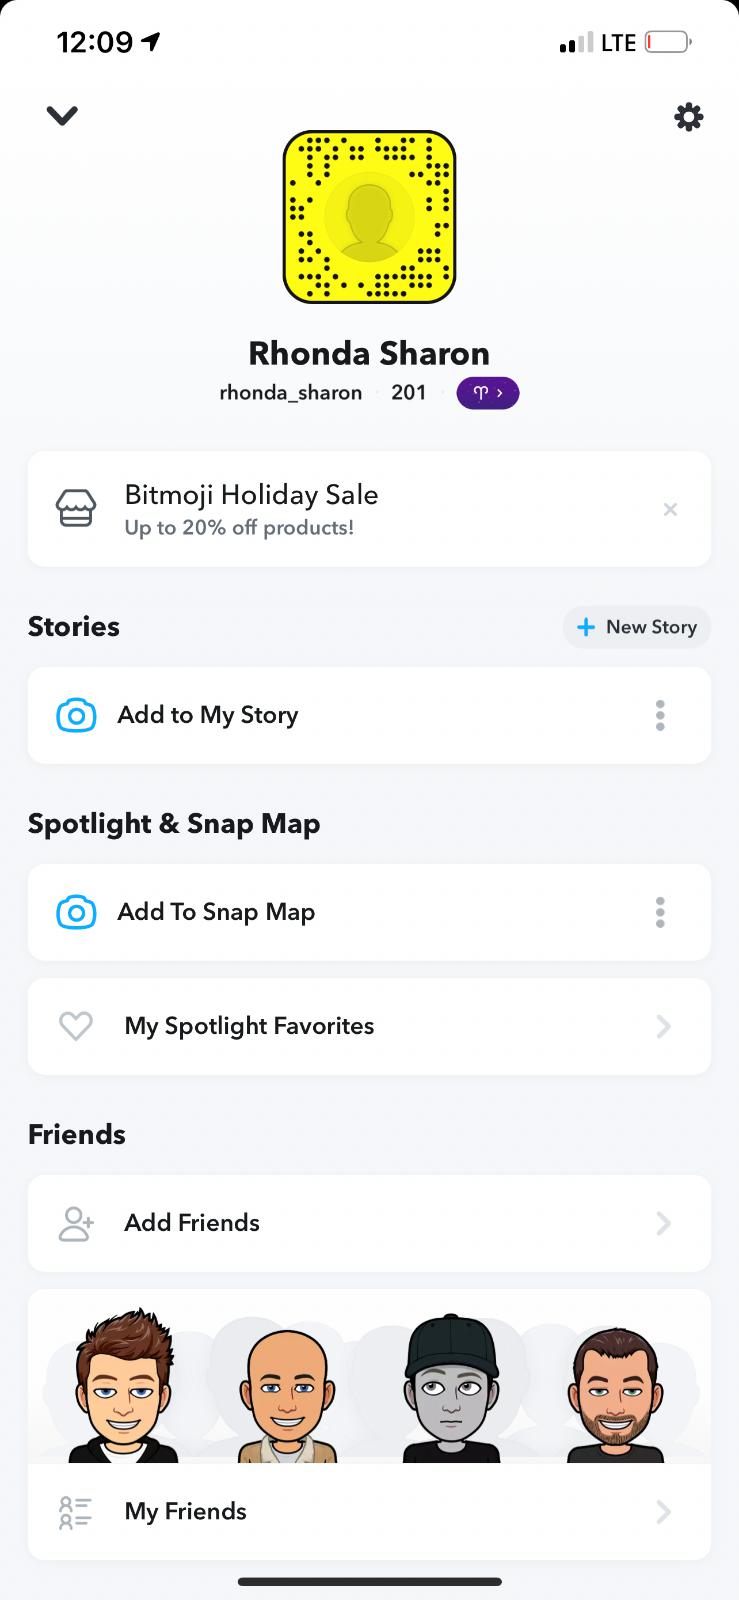
Task: Open My Story options three-dot menu
Action: tap(660, 715)
